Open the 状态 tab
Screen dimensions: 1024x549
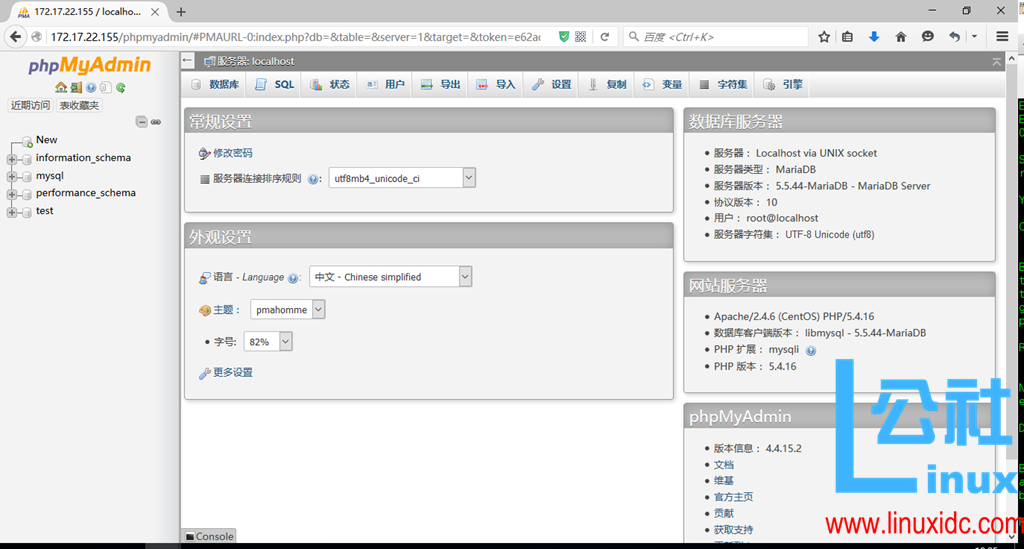330,84
